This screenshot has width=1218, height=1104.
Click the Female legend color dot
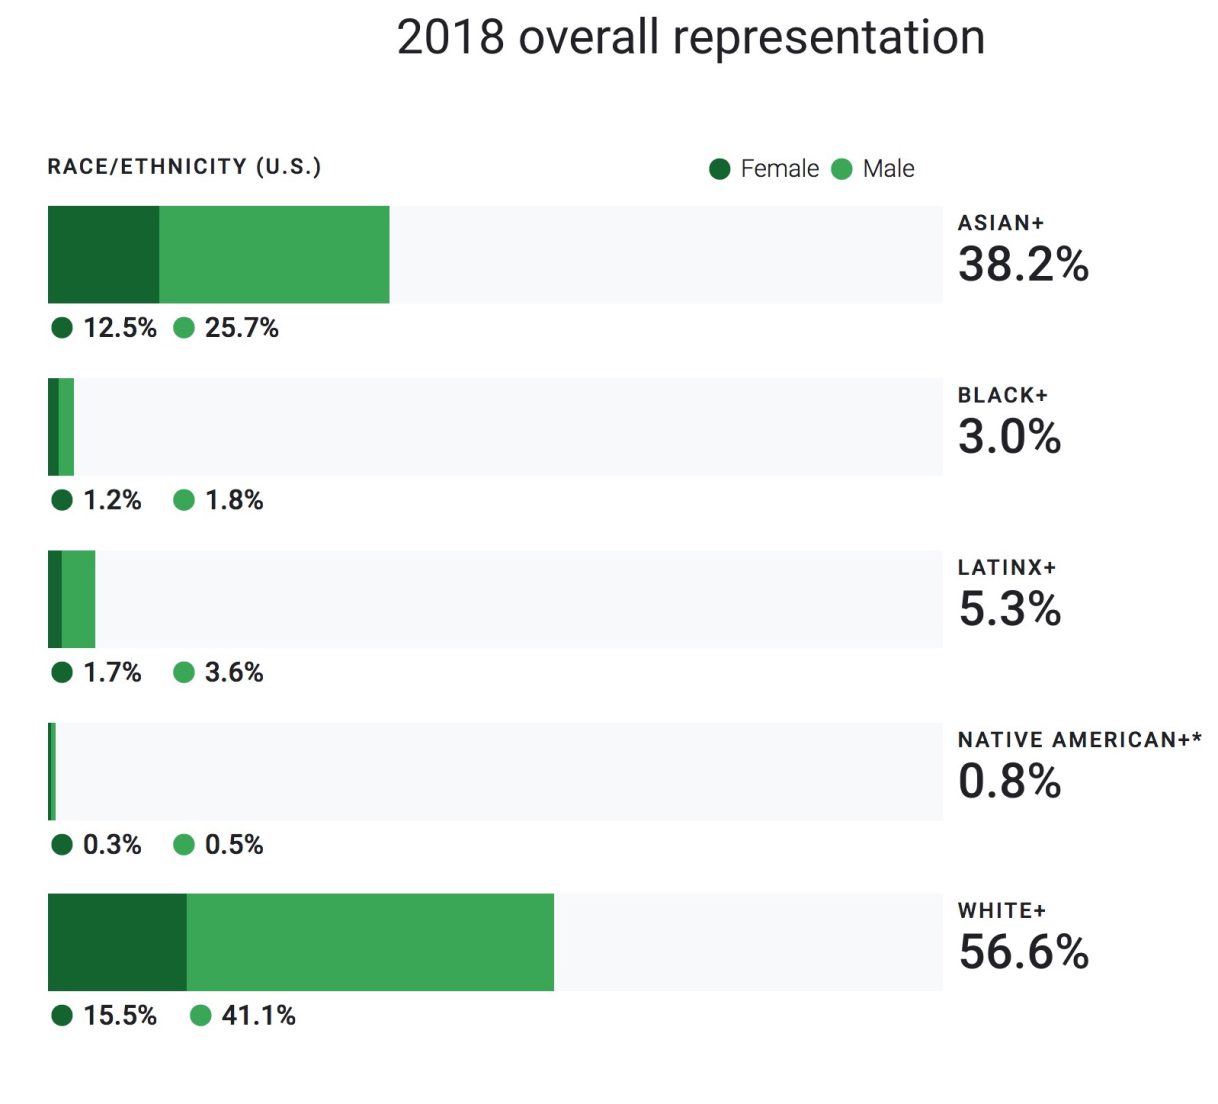pyautogui.click(x=720, y=169)
